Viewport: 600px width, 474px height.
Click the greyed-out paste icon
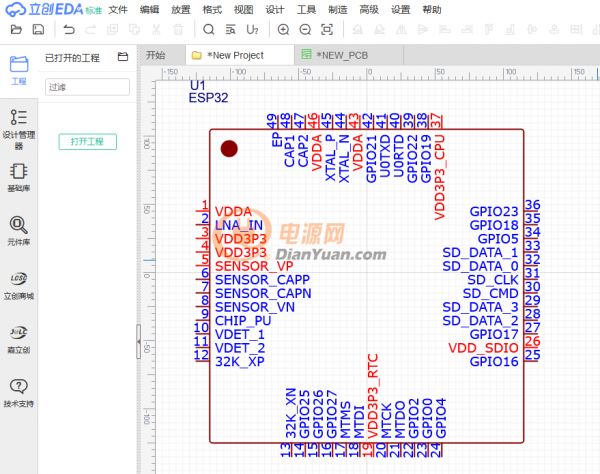coord(134,29)
